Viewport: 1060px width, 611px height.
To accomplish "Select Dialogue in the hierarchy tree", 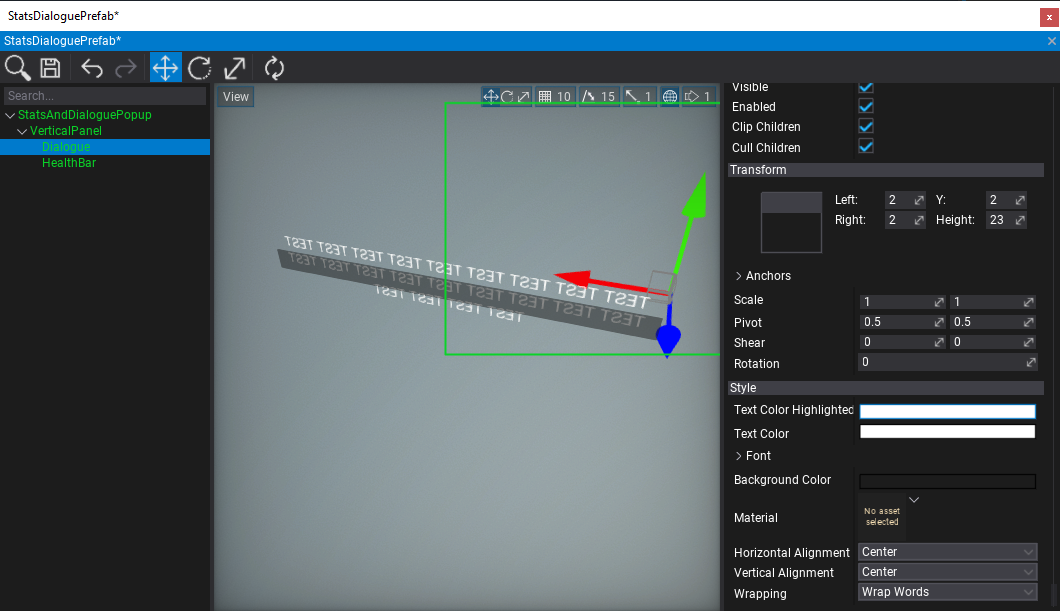I will [66, 147].
